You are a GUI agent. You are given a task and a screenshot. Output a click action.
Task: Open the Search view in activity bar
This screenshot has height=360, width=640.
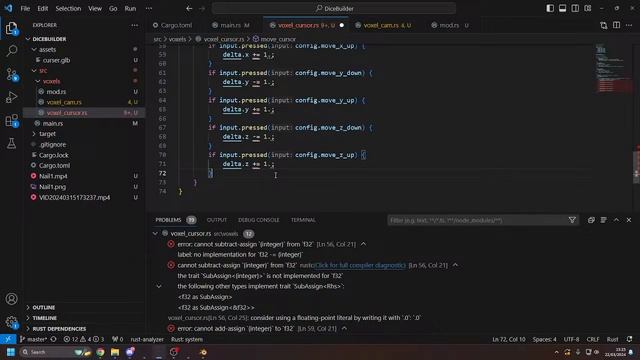11,51
